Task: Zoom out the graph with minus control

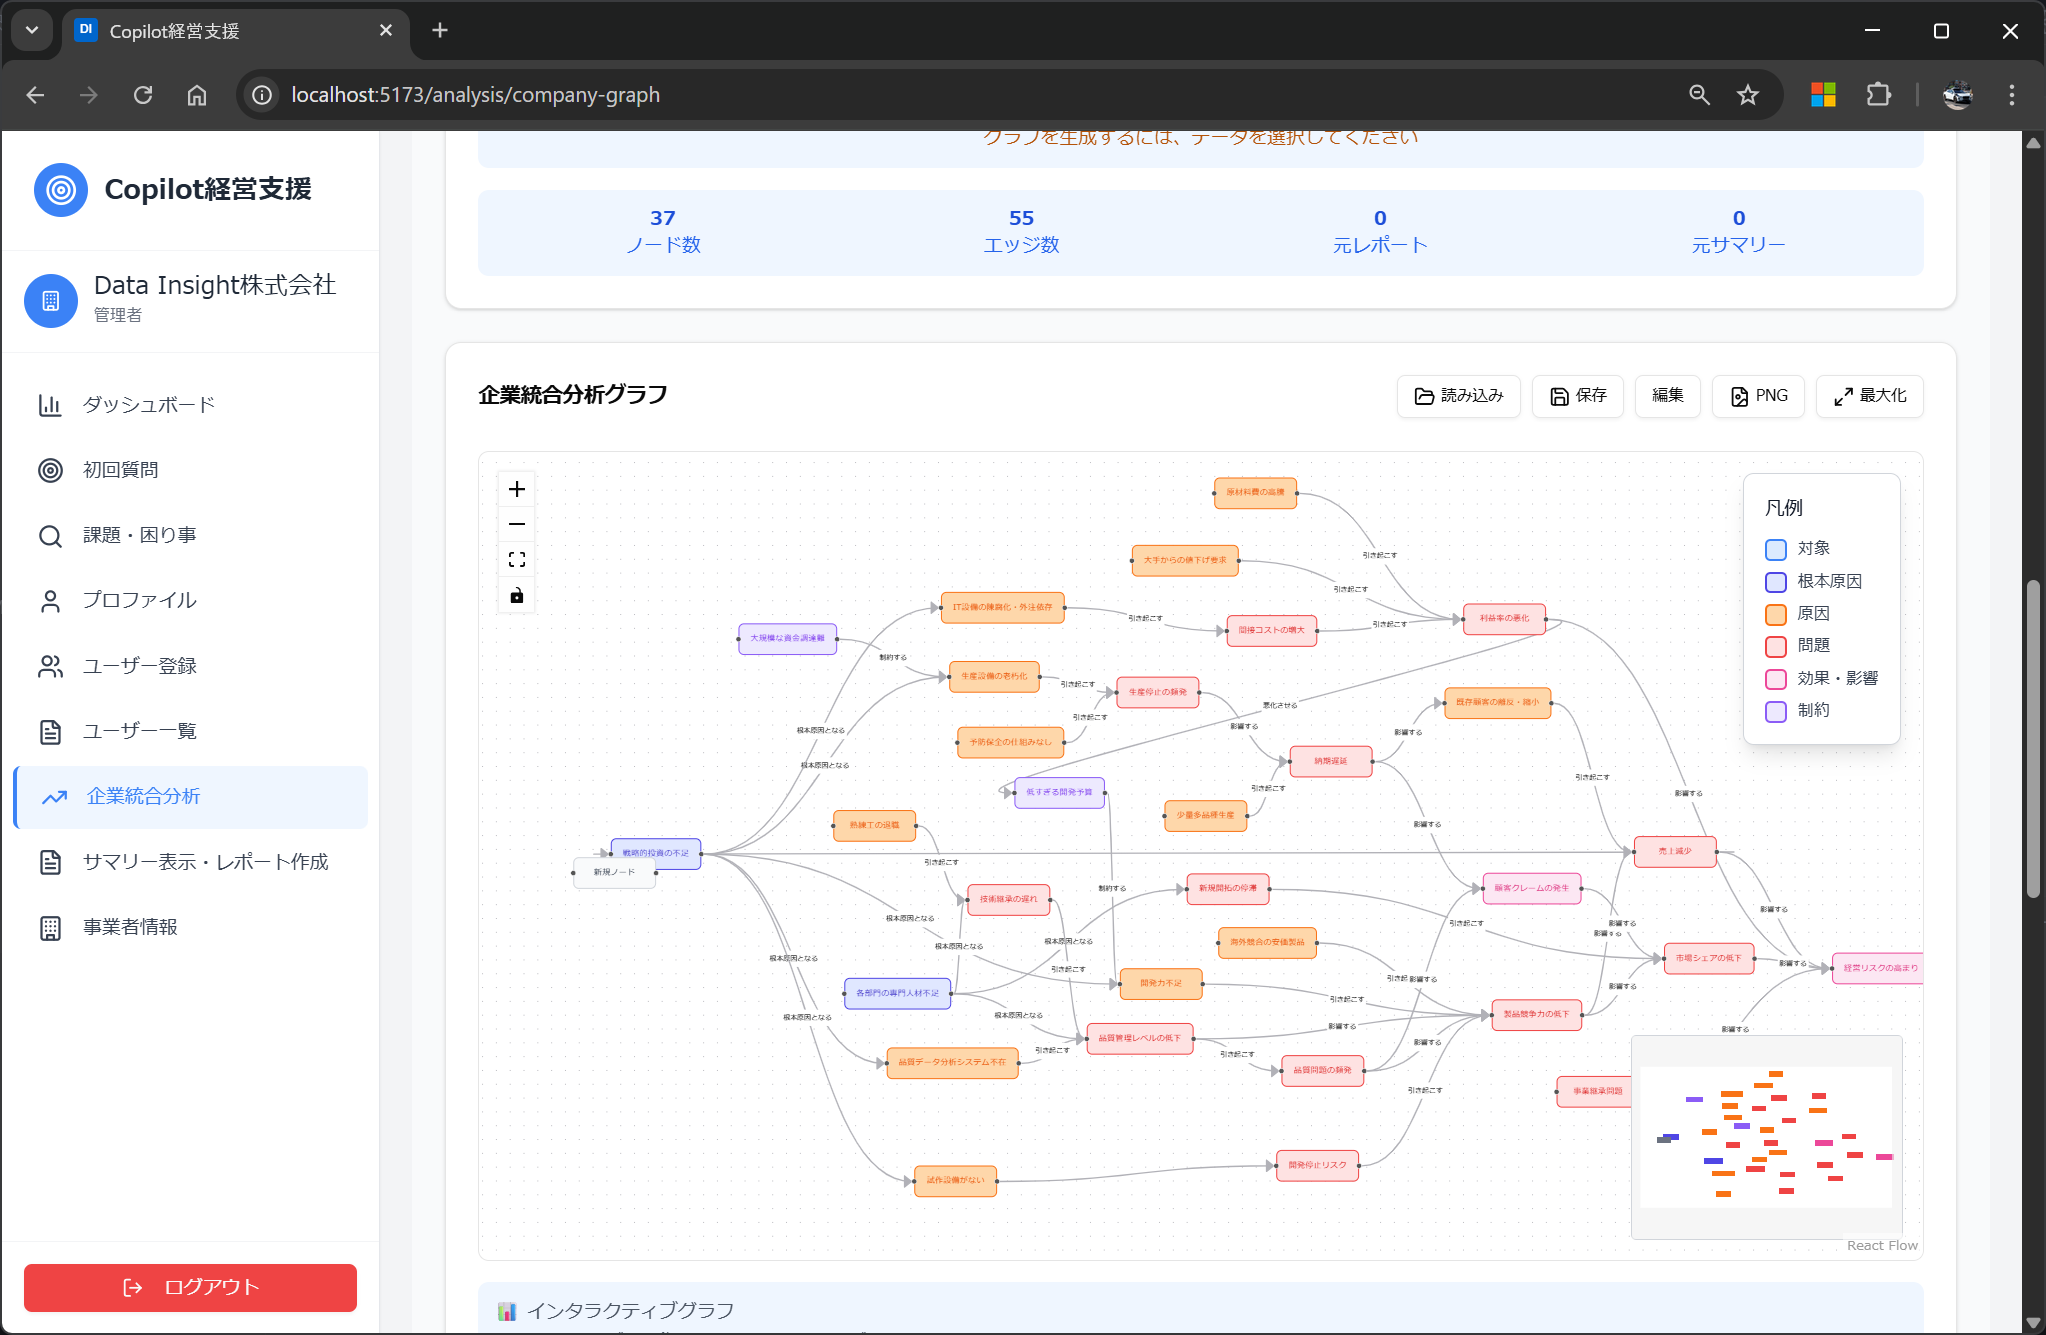Action: 517,524
